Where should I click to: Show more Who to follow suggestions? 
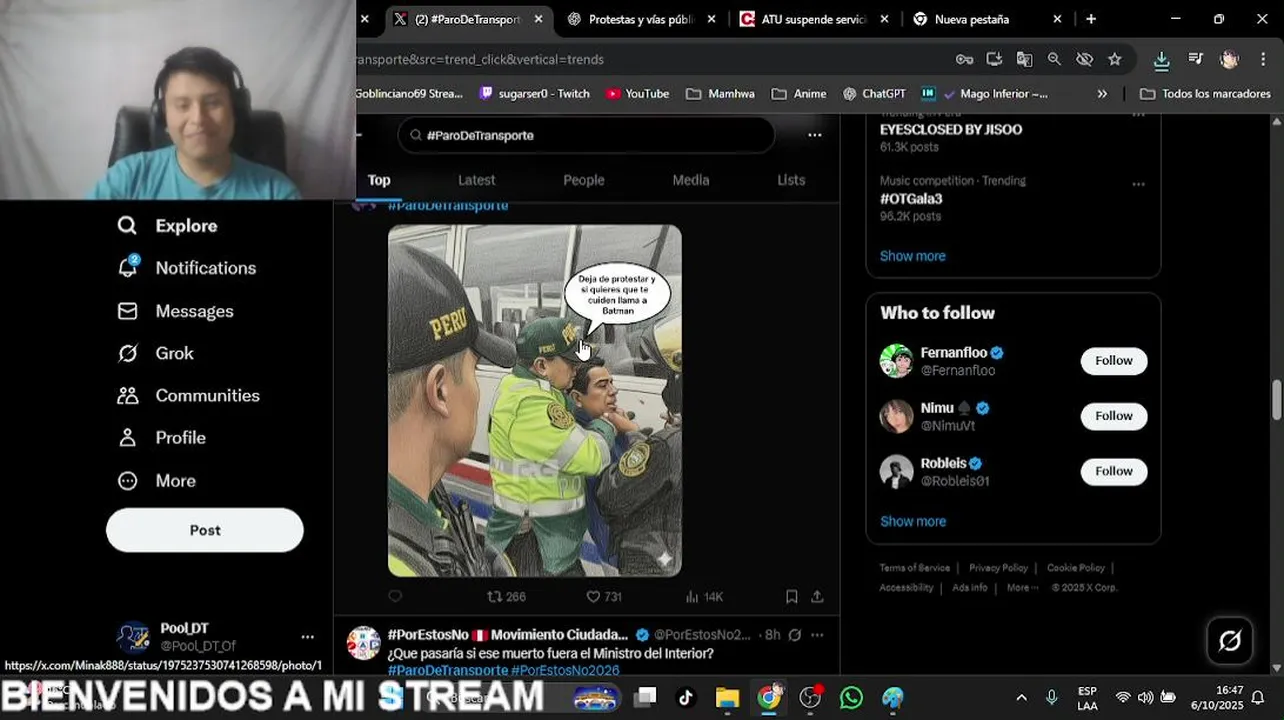pyautogui.click(x=913, y=521)
